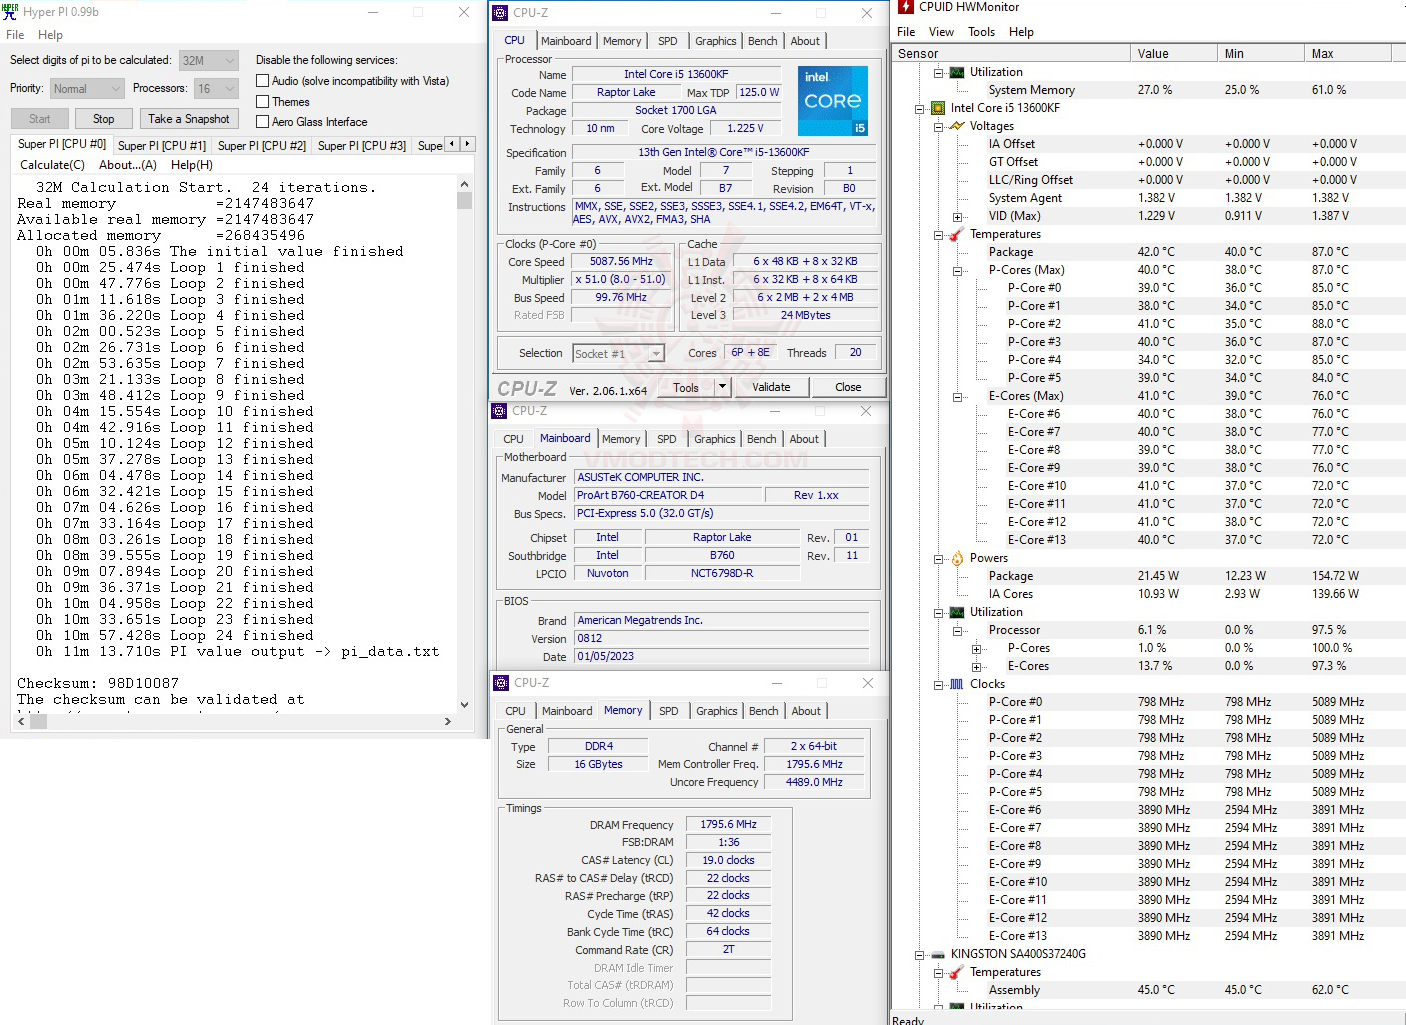Click the flame icon next to Powers
This screenshot has width=1406, height=1025.
point(957,558)
